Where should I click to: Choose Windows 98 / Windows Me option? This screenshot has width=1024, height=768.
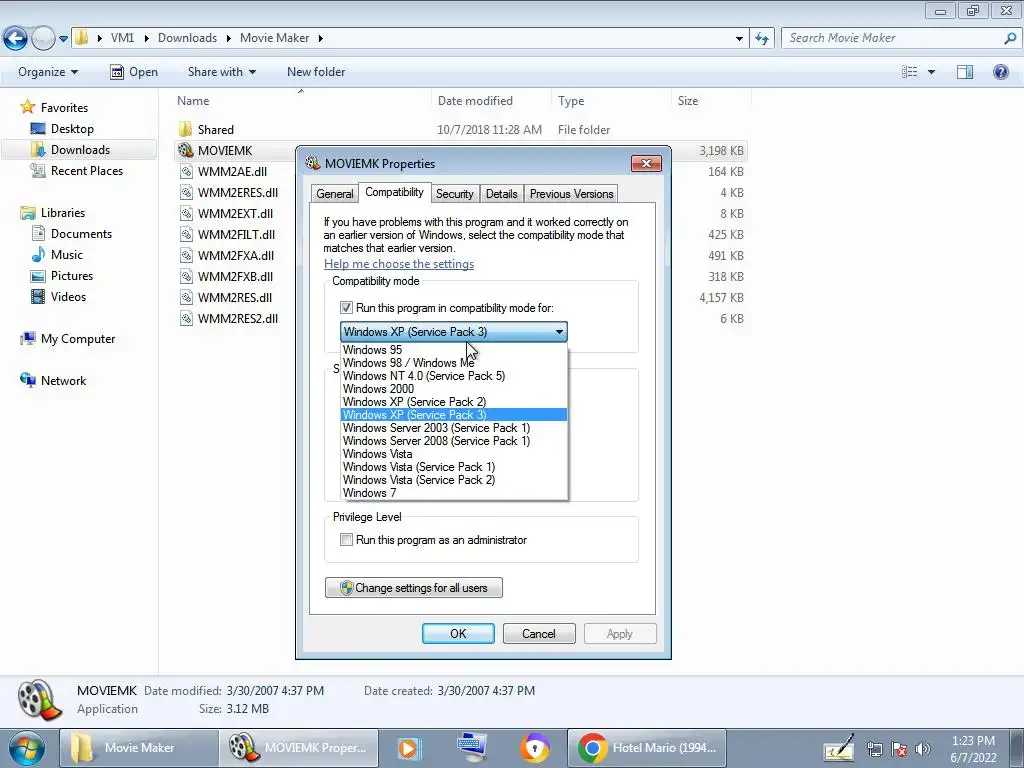pos(455,363)
